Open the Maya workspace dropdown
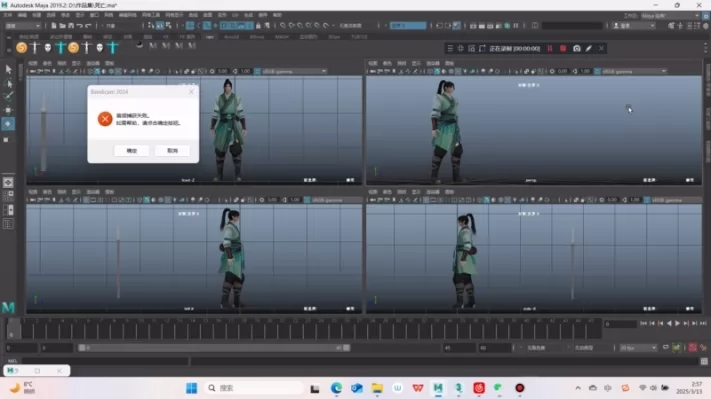This screenshot has width=711, height=399. [670, 15]
